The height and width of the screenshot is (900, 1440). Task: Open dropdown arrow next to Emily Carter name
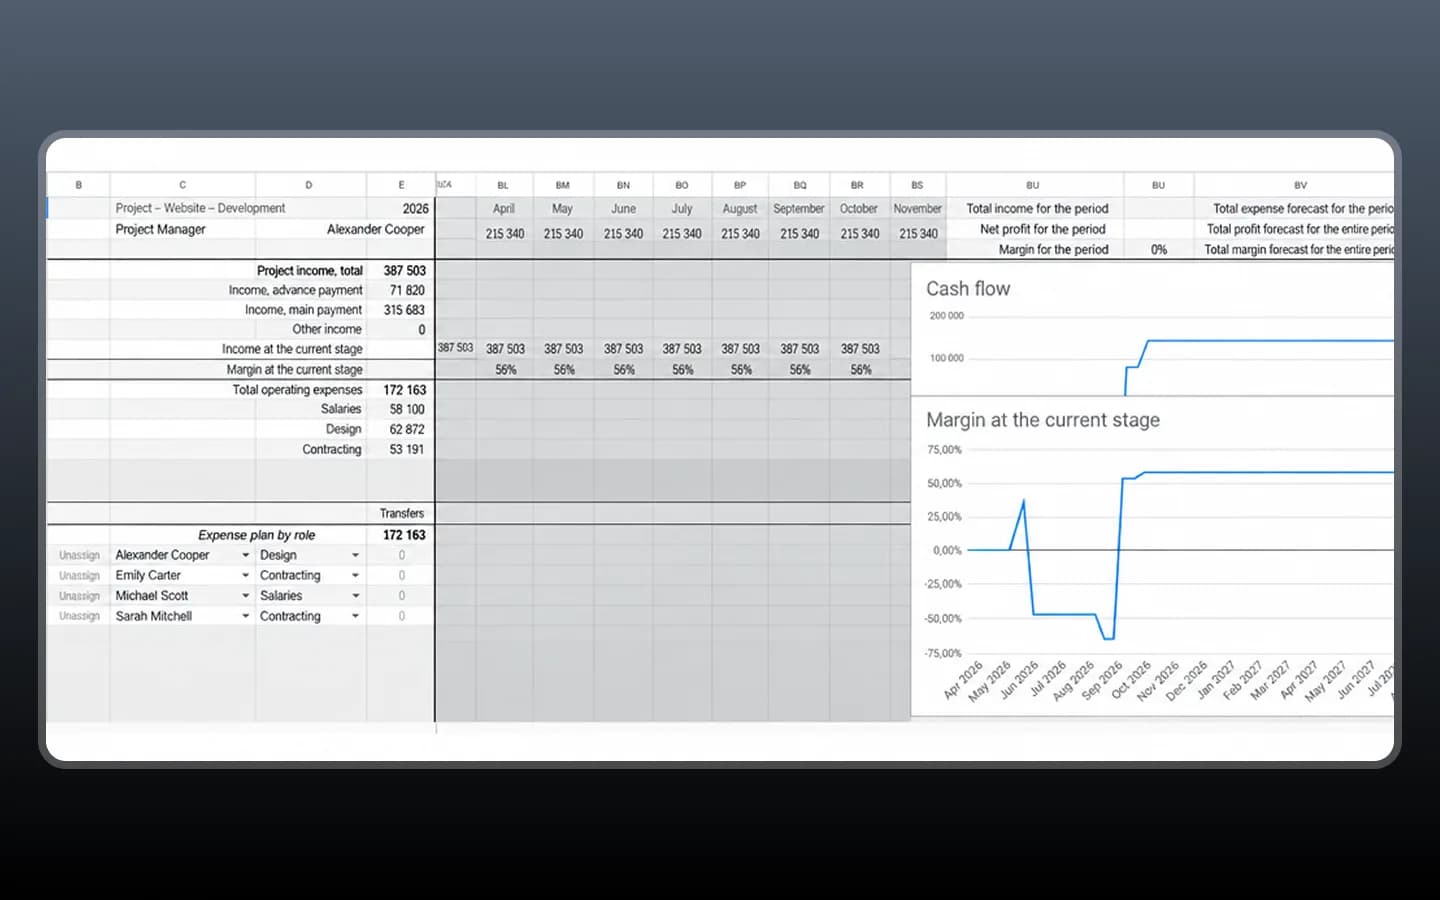[x=245, y=575]
